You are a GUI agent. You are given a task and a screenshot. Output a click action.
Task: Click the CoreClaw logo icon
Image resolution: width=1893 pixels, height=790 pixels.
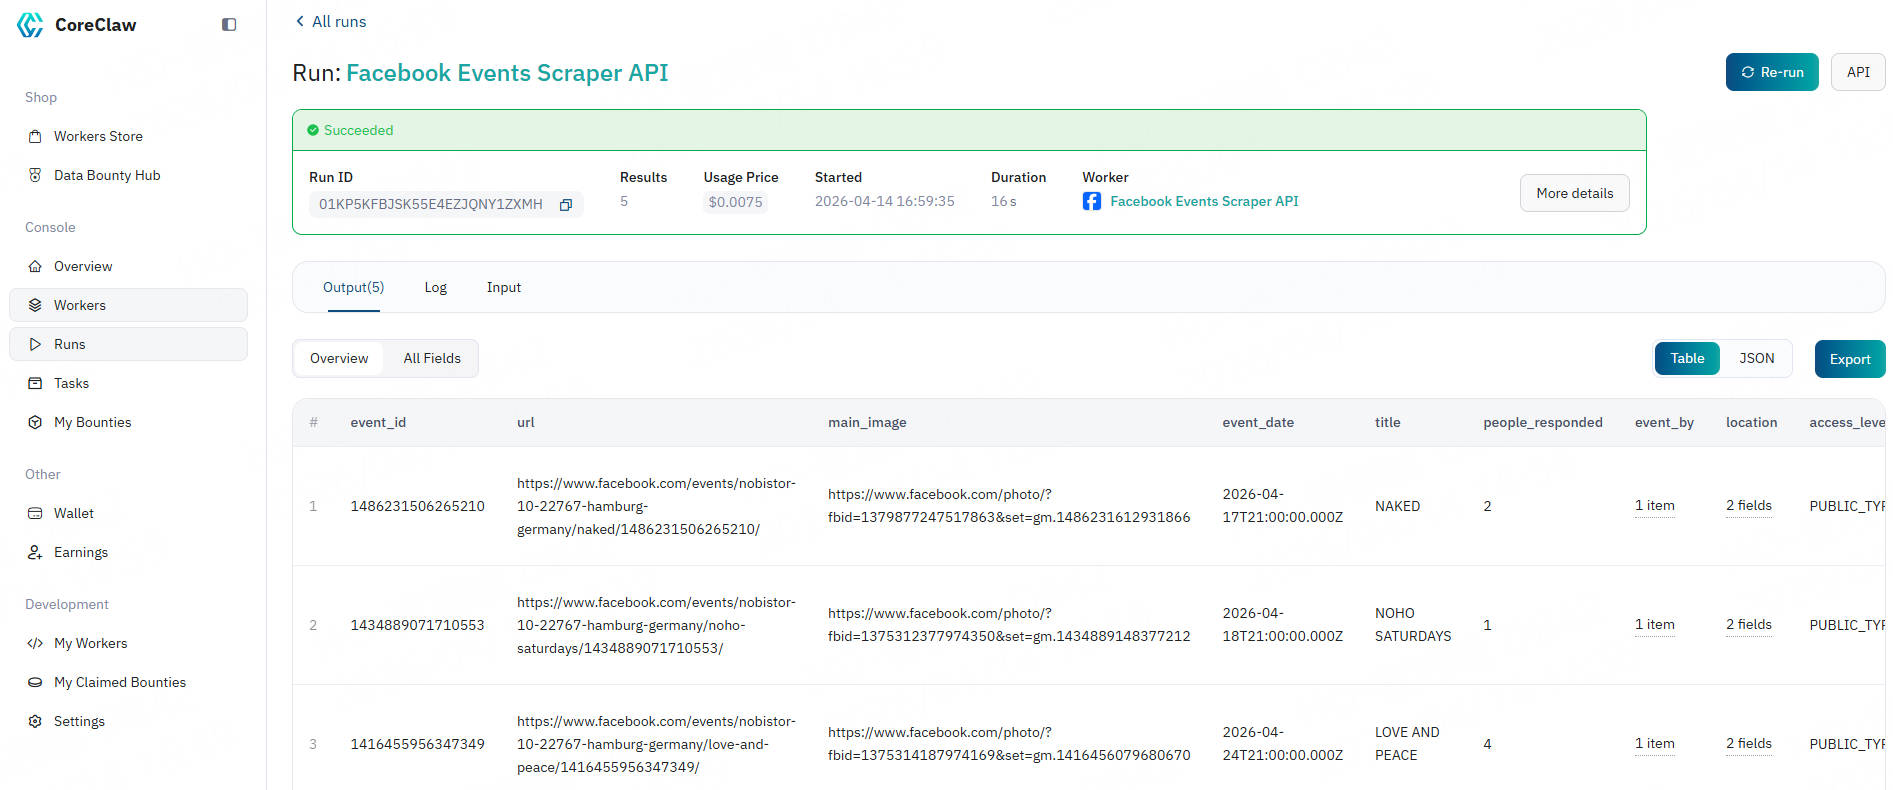click(30, 25)
